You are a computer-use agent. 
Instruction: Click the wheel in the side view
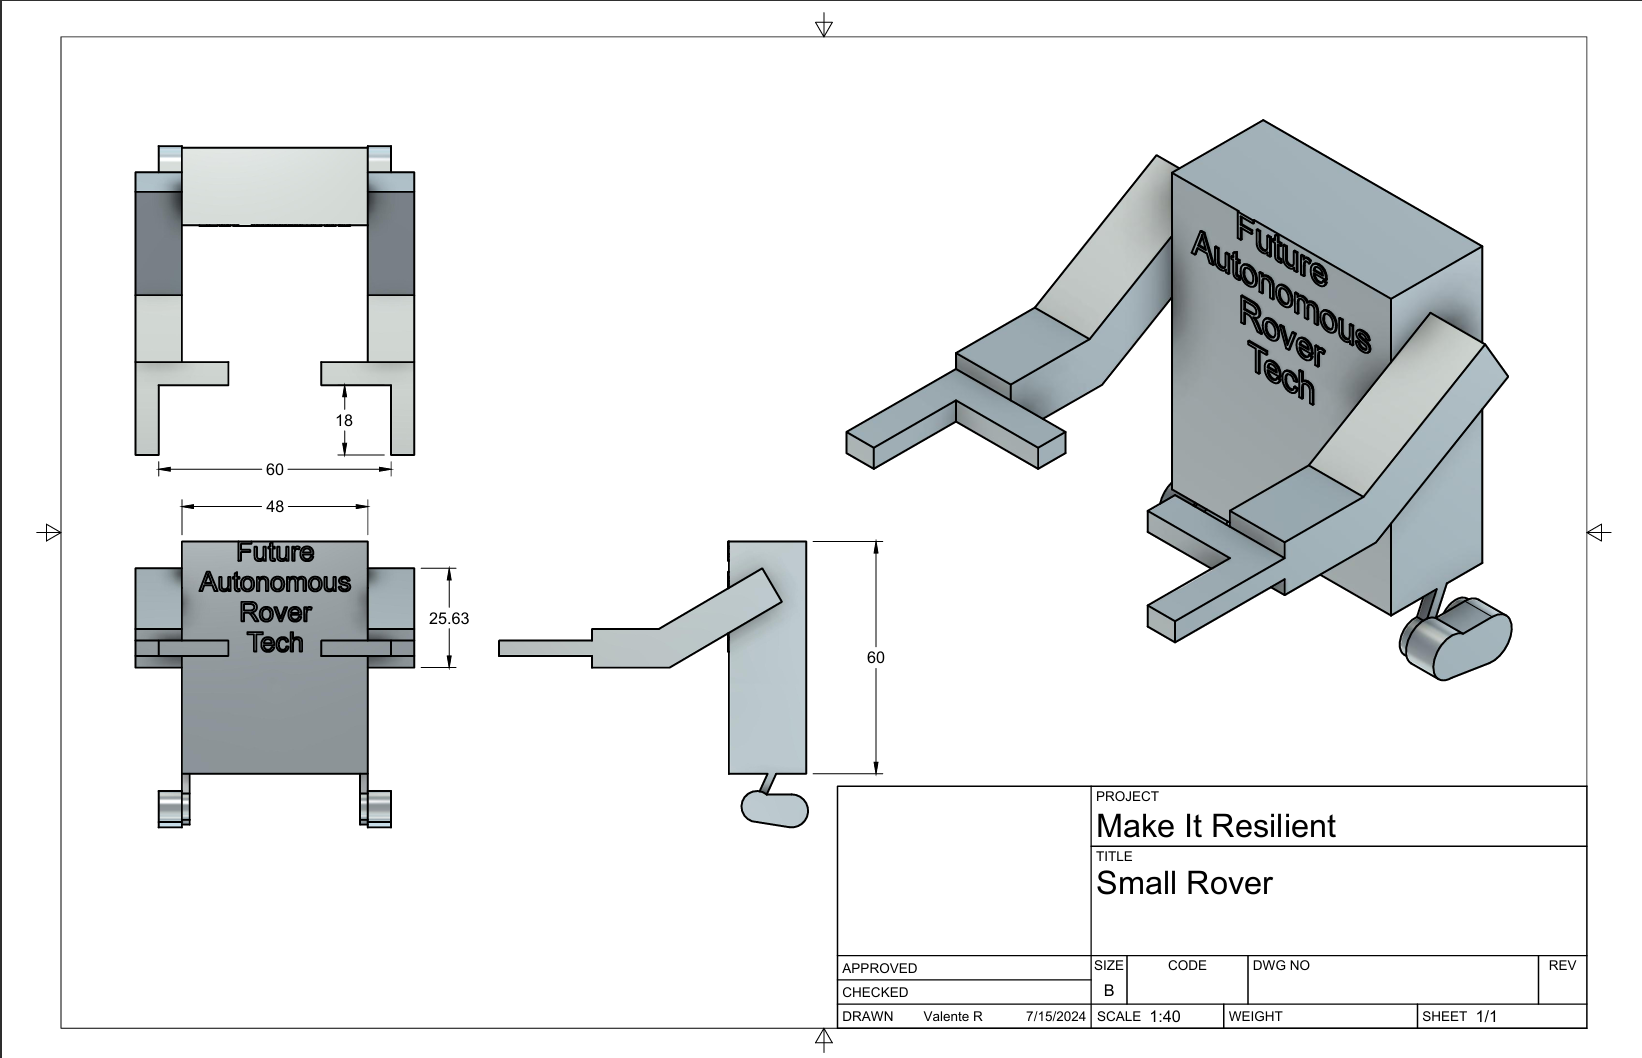click(775, 809)
